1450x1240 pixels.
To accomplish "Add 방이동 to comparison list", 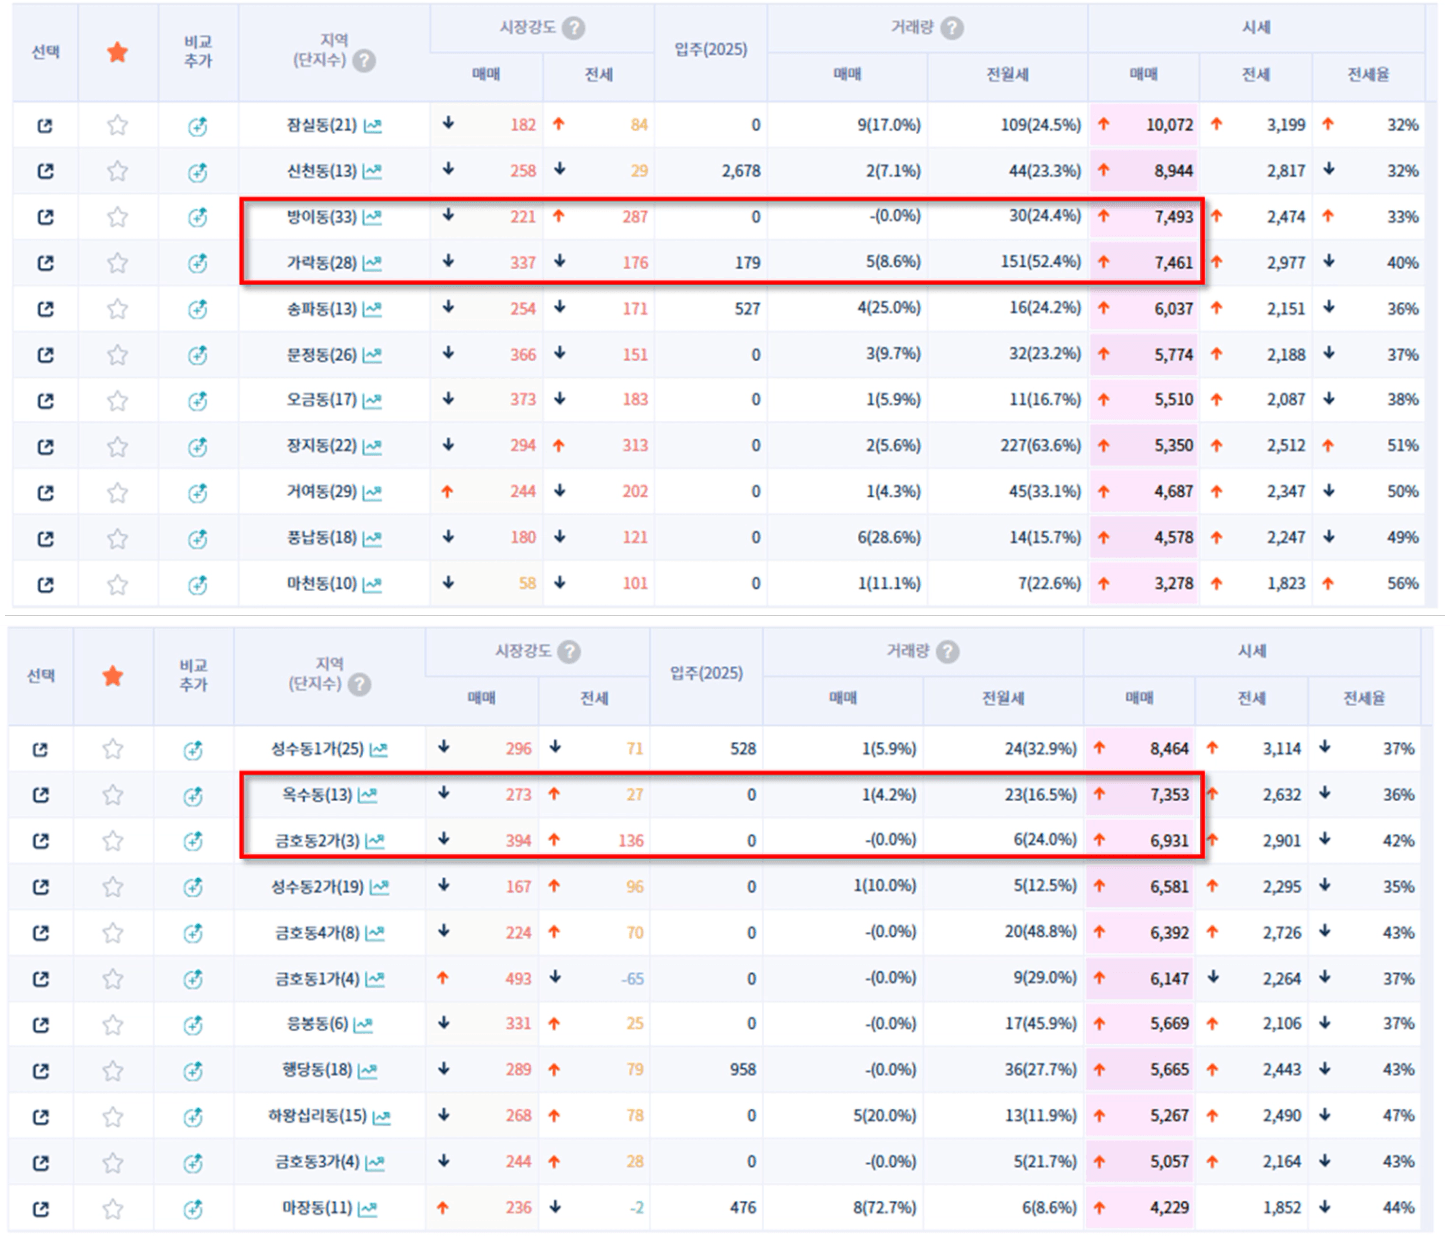I will pos(197,217).
